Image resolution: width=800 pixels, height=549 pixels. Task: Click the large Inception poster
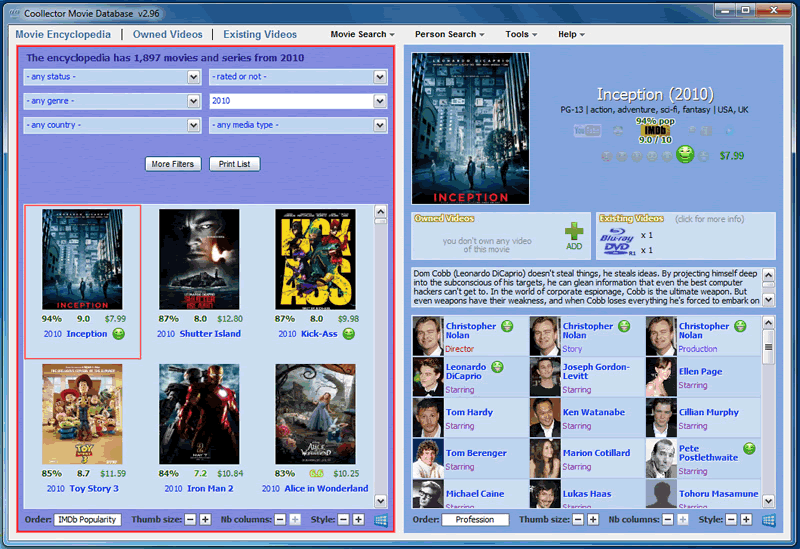pyautogui.click(x=470, y=129)
